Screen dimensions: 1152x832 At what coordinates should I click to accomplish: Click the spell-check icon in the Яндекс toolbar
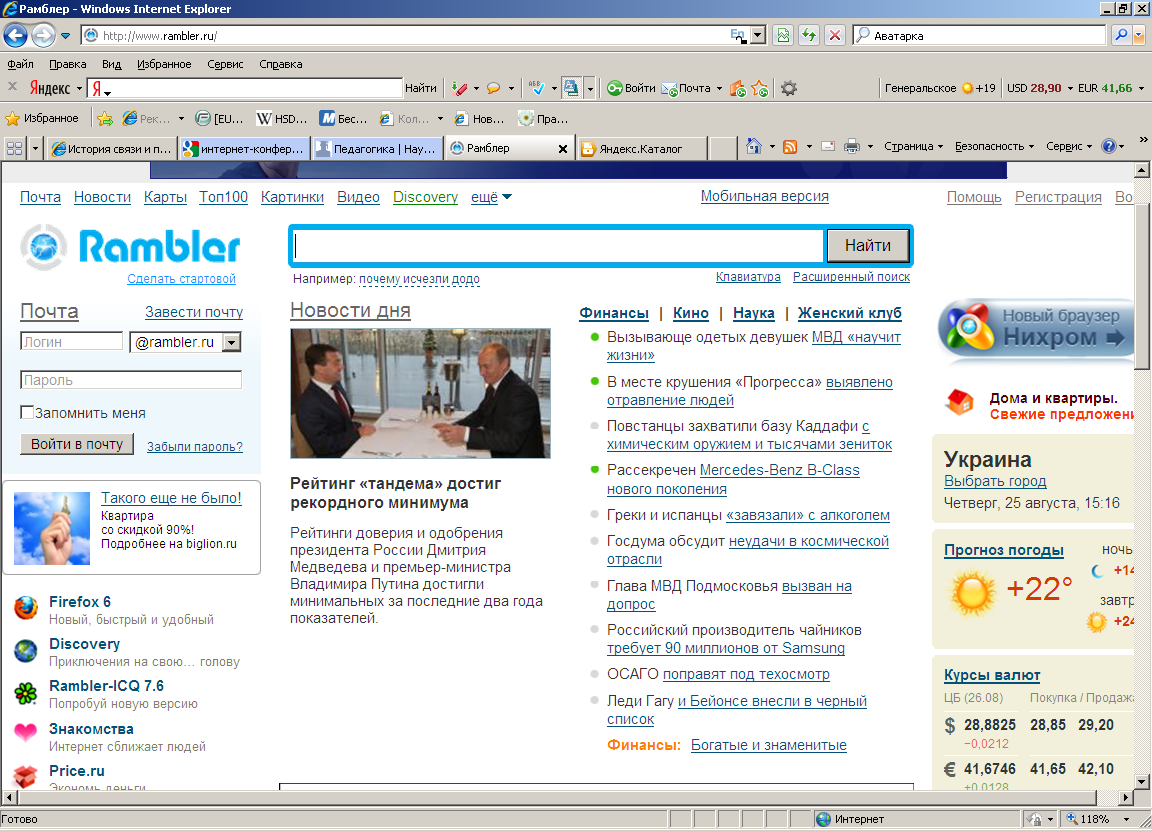pos(536,88)
